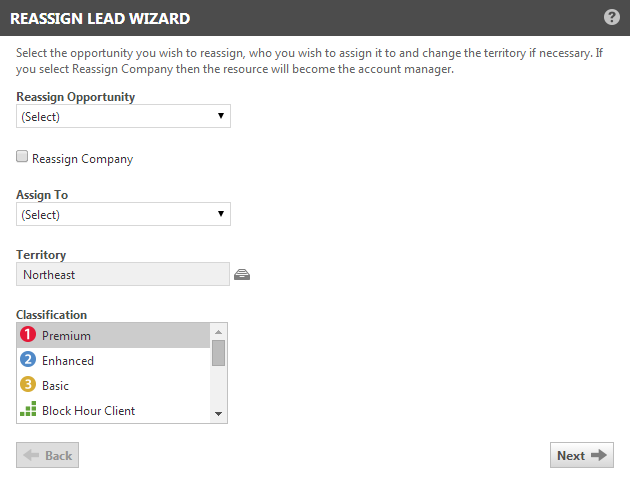630x480 pixels.
Task: Click the yellow Basic classification icon
Action: (28, 385)
